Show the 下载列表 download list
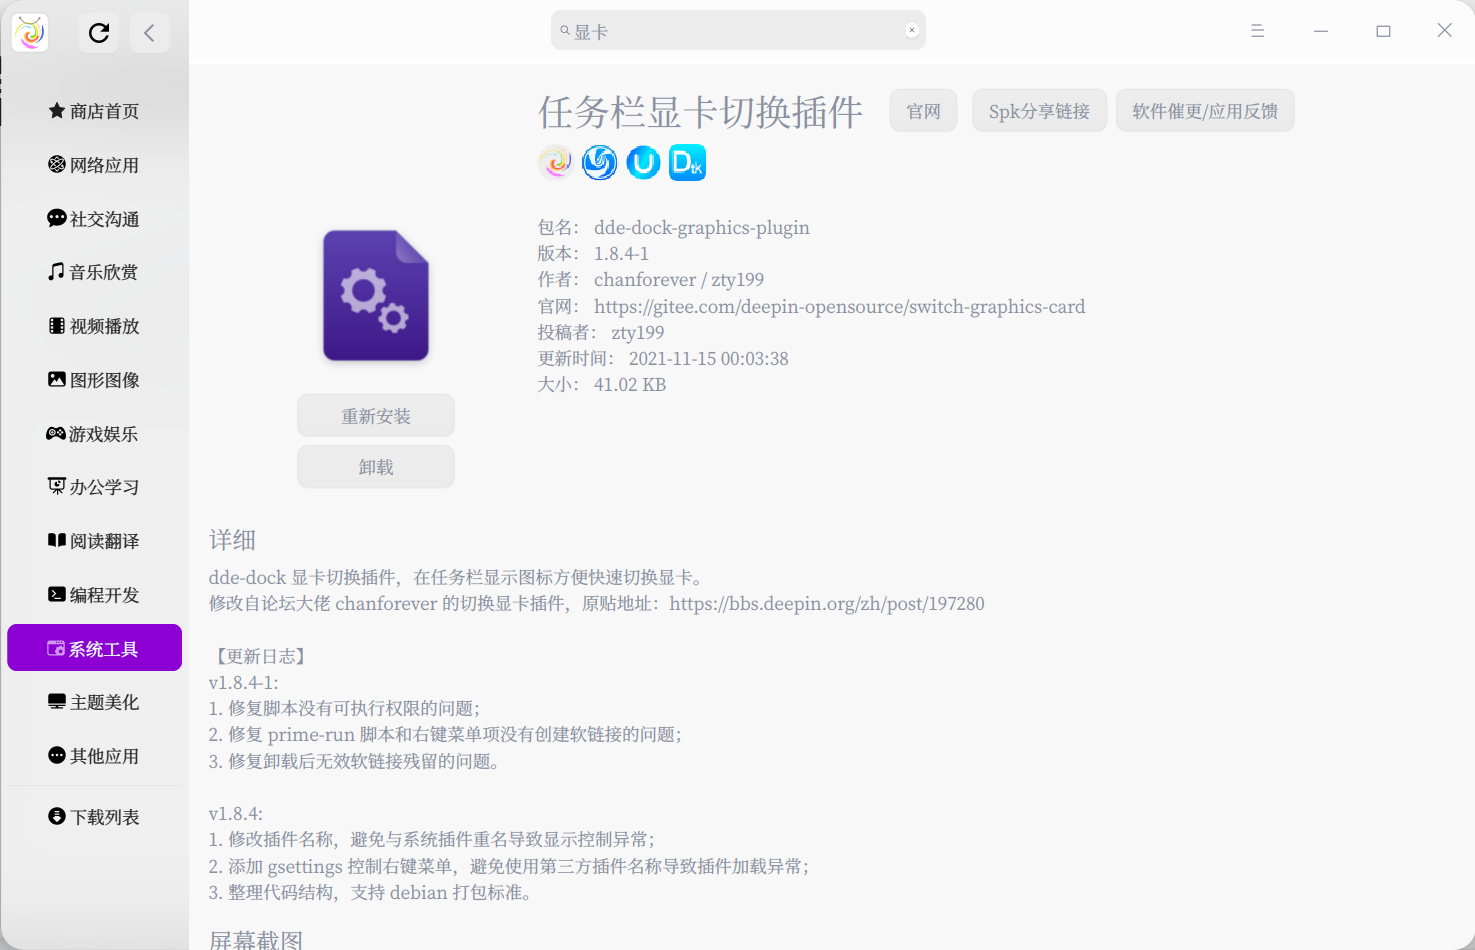1475x950 pixels. click(x=94, y=817)
